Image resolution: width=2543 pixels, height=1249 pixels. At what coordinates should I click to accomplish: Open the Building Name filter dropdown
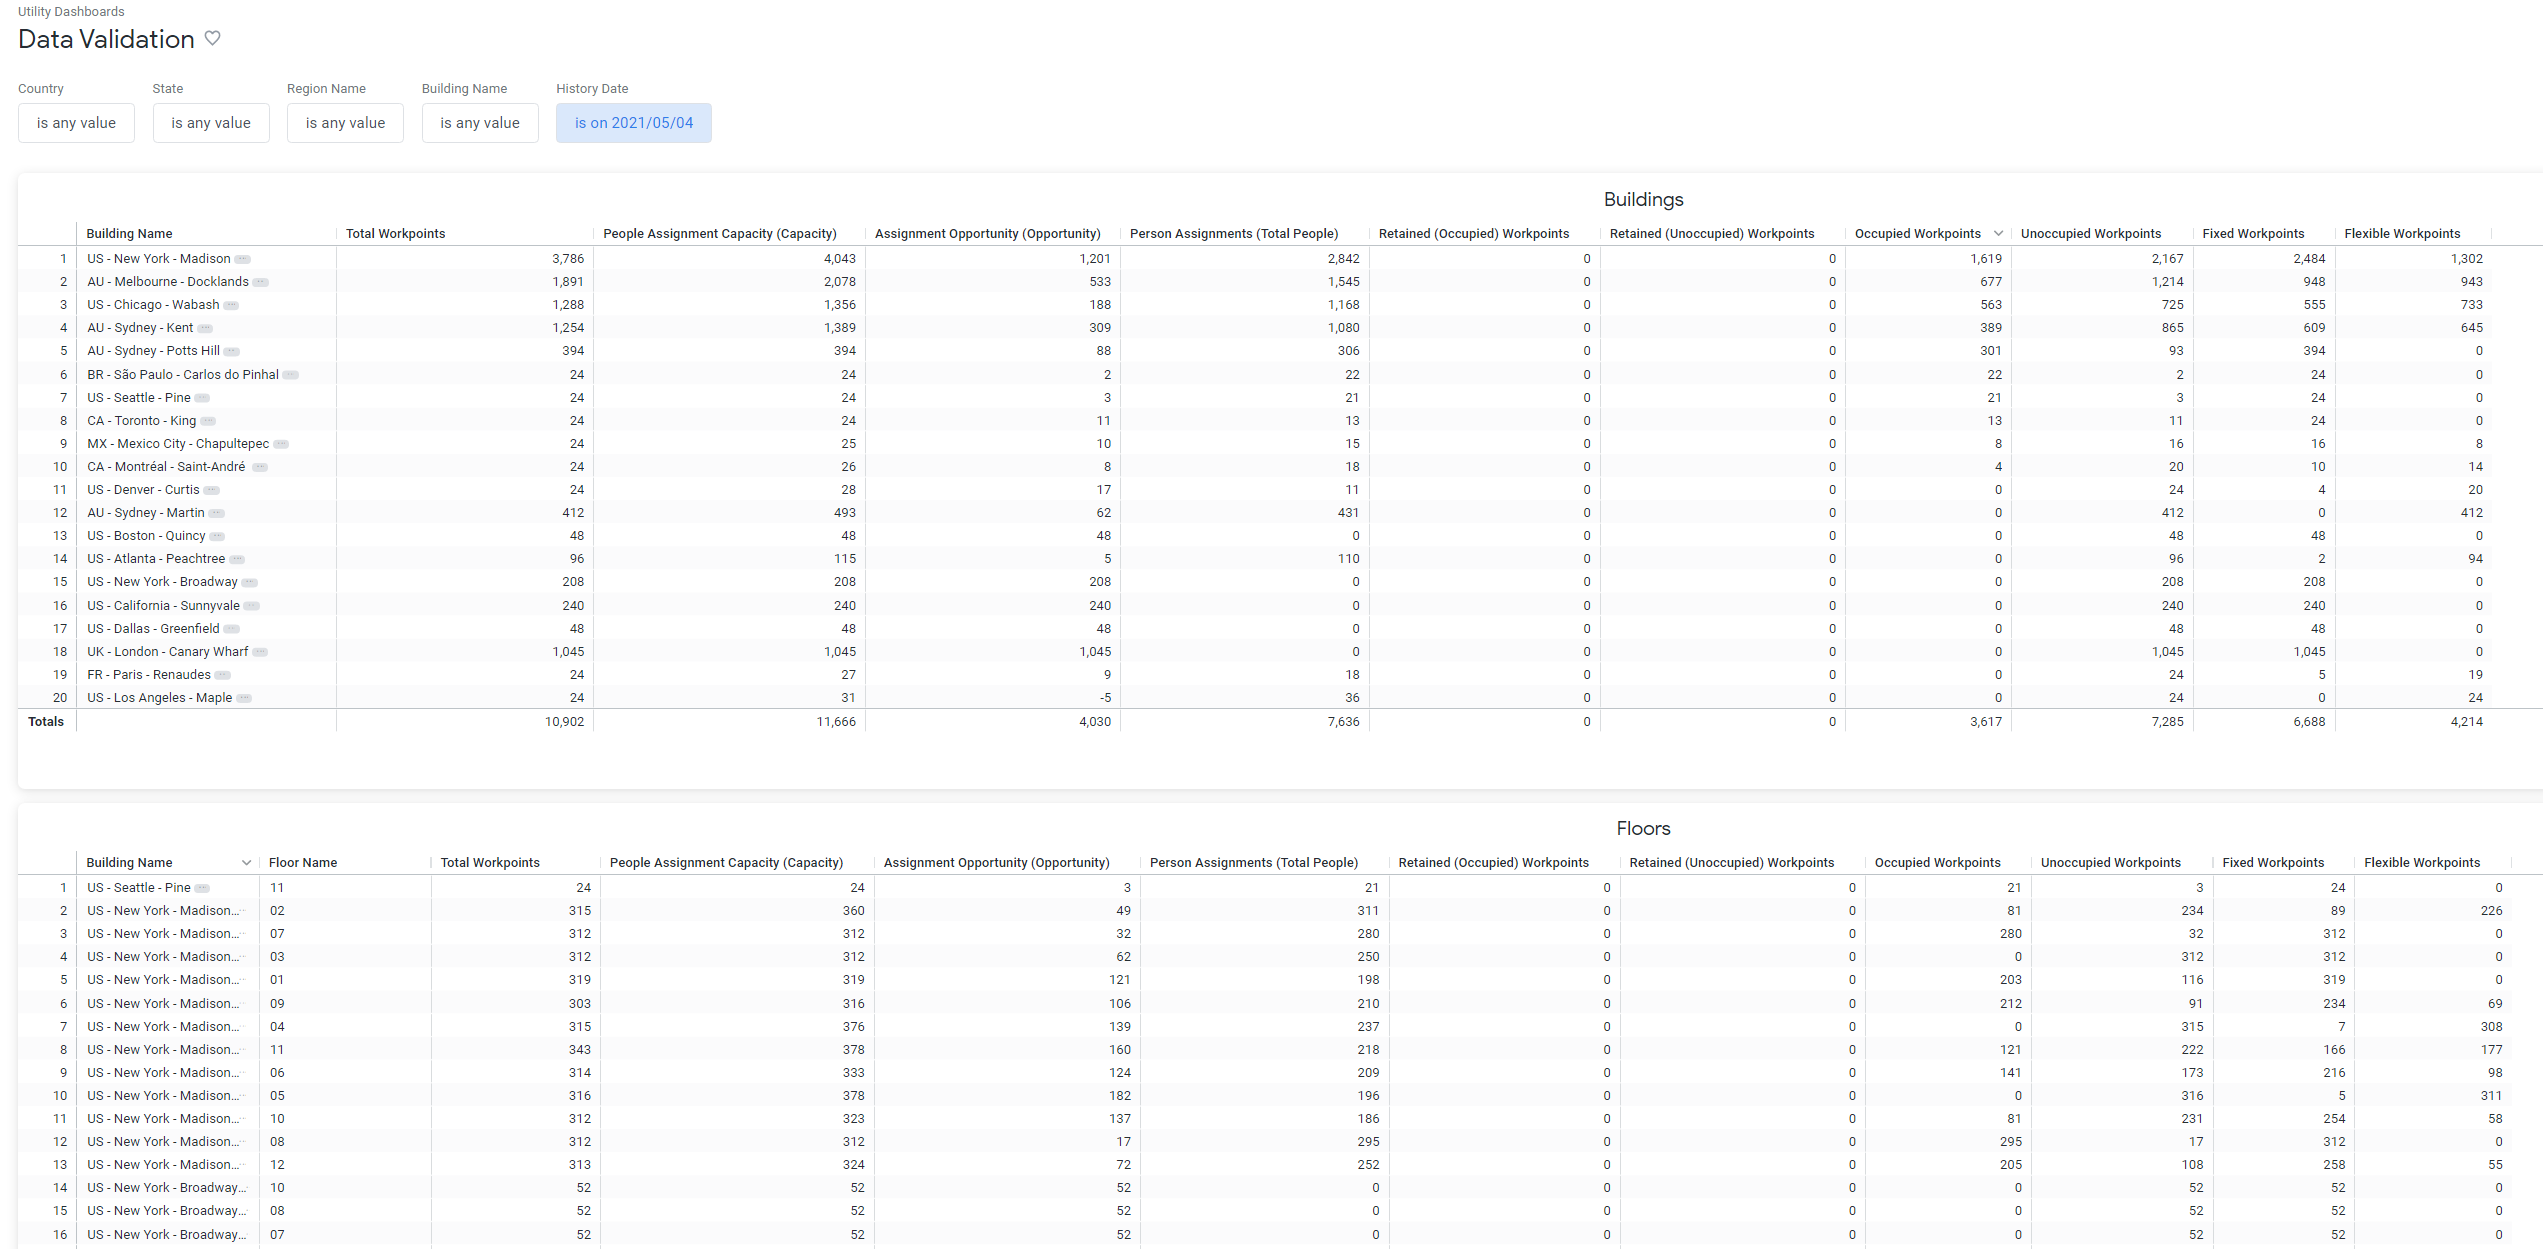(x=480, y=122)
